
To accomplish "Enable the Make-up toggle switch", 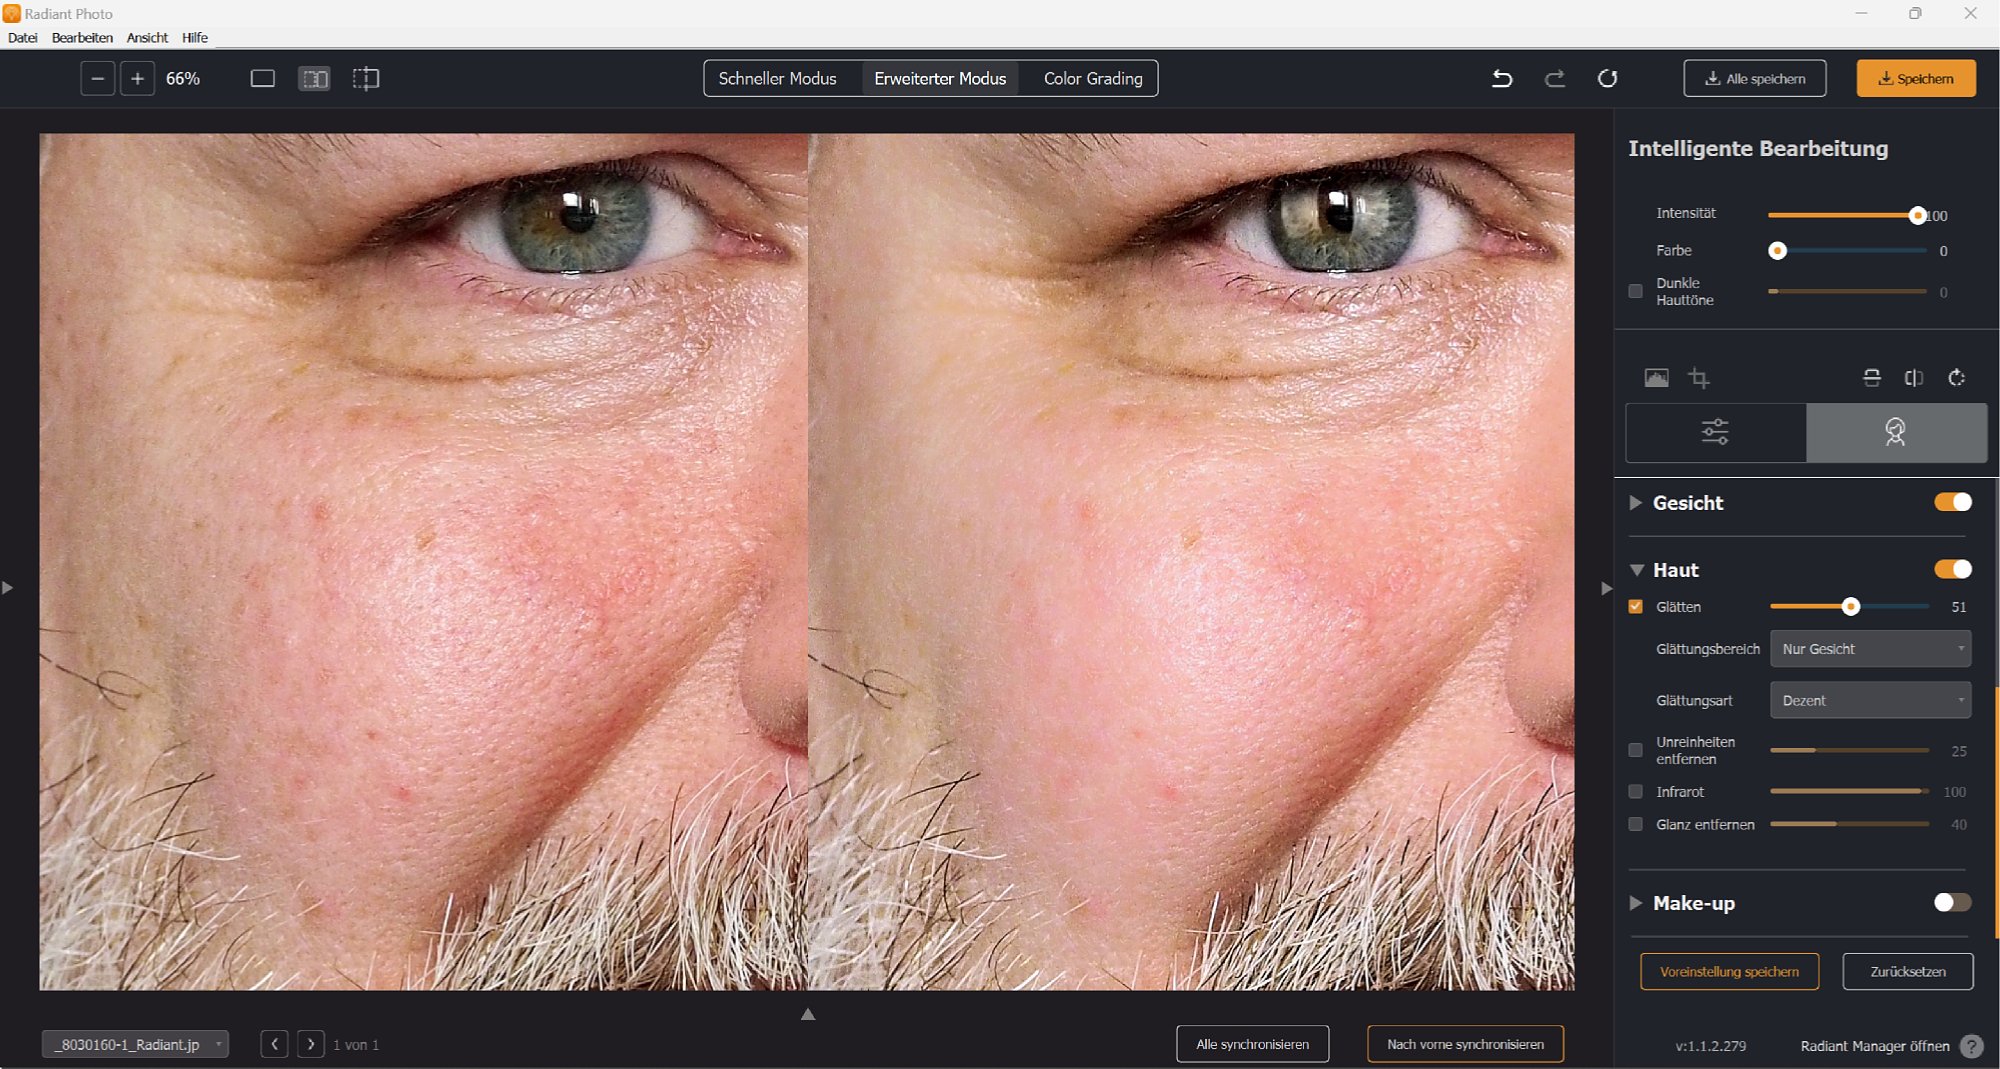I will pos(1952,902).
